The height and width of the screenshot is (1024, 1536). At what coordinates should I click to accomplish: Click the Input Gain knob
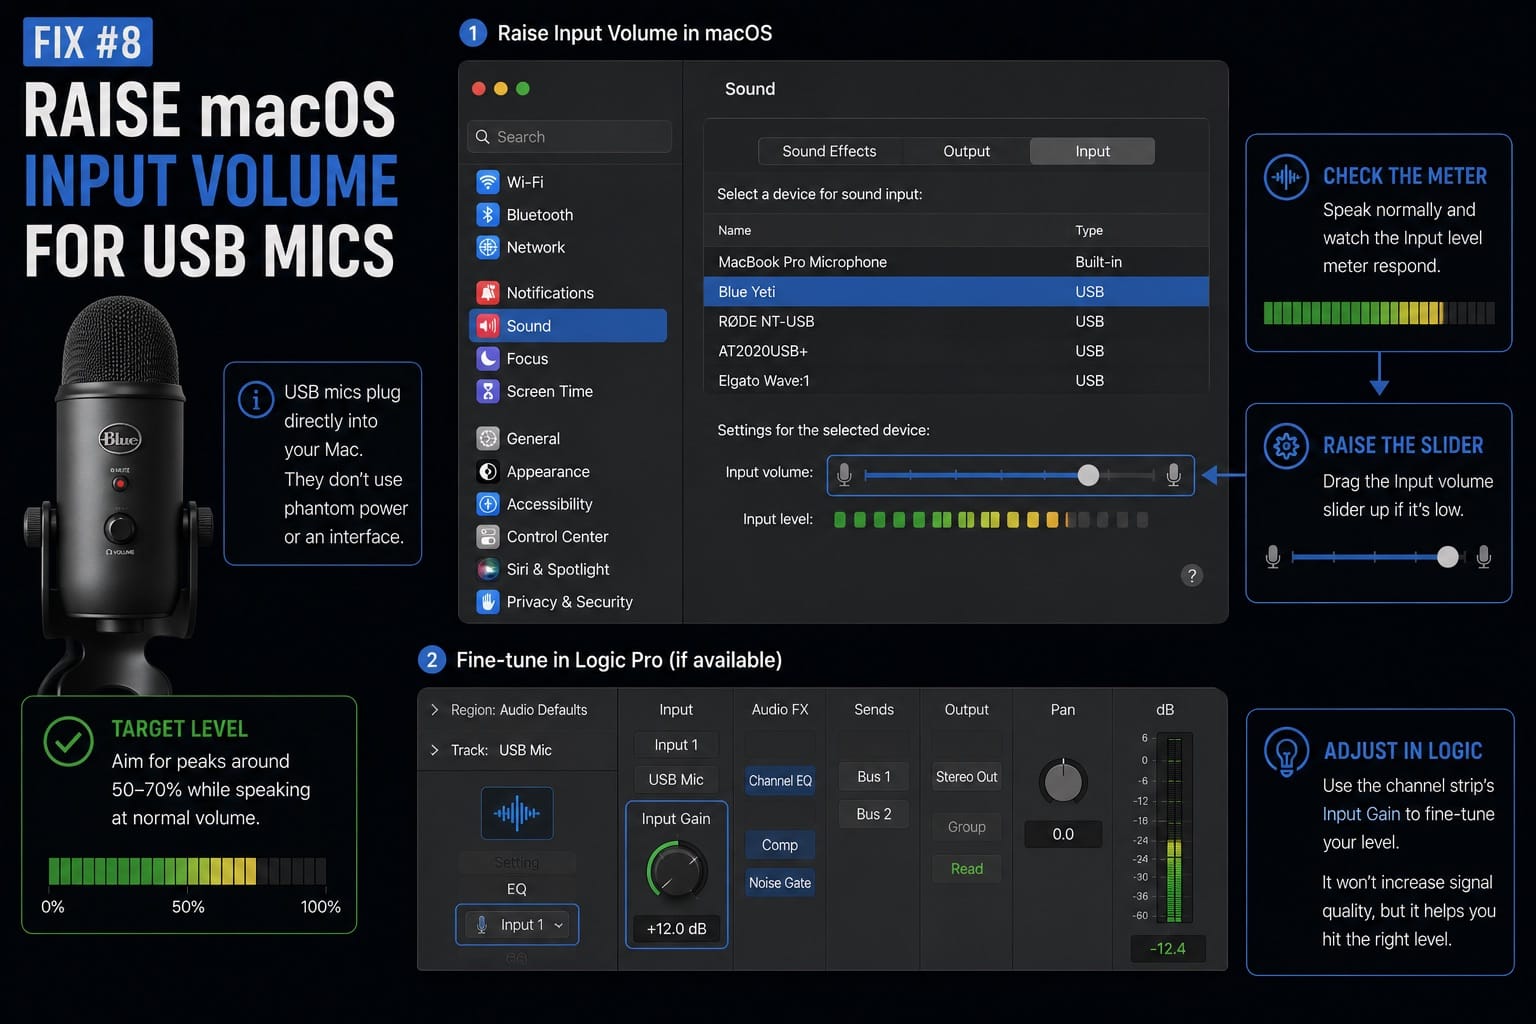677,870
